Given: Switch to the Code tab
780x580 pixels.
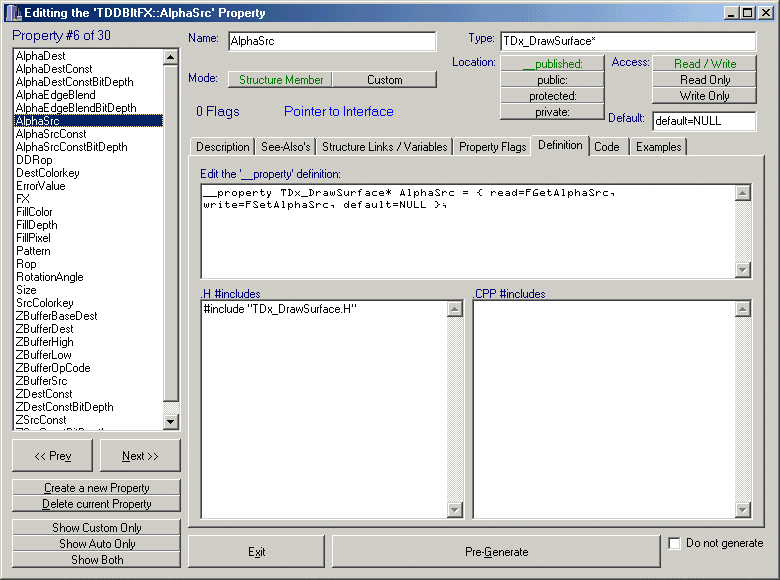Looking at the screenshot, I should click(x=606, y=147).
